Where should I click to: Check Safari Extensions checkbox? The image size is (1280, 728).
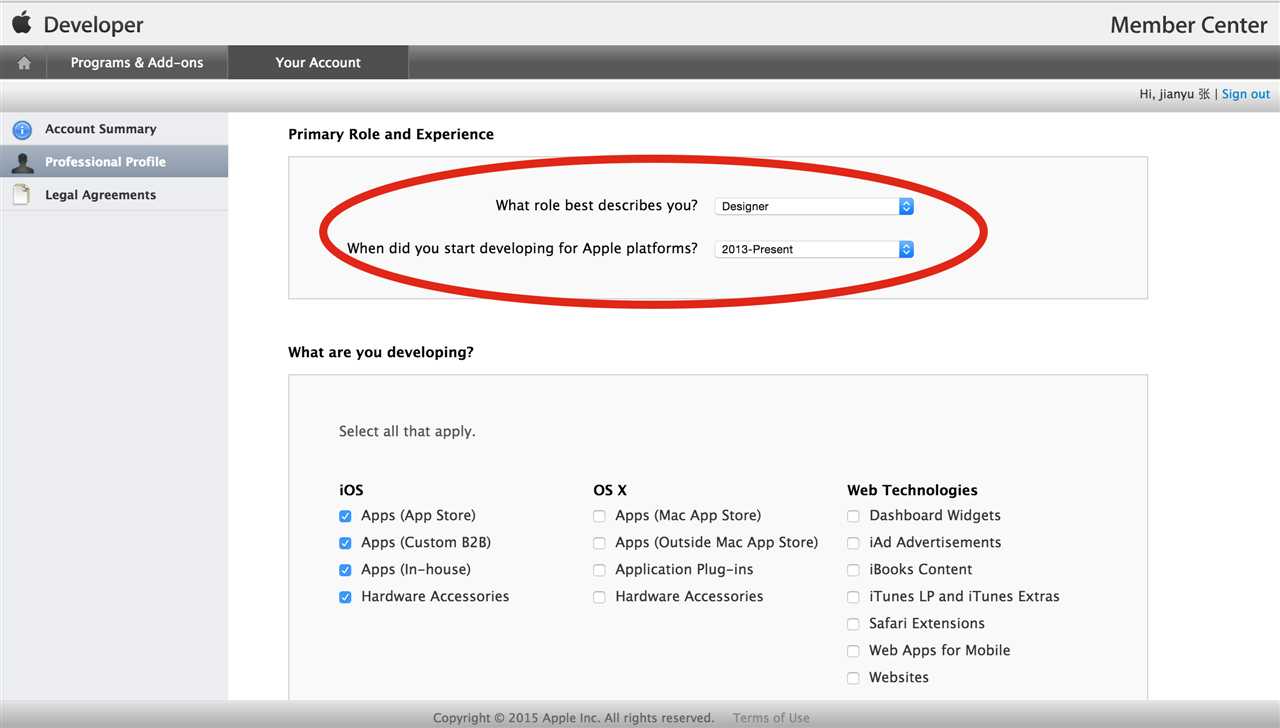tap(853, 624)
